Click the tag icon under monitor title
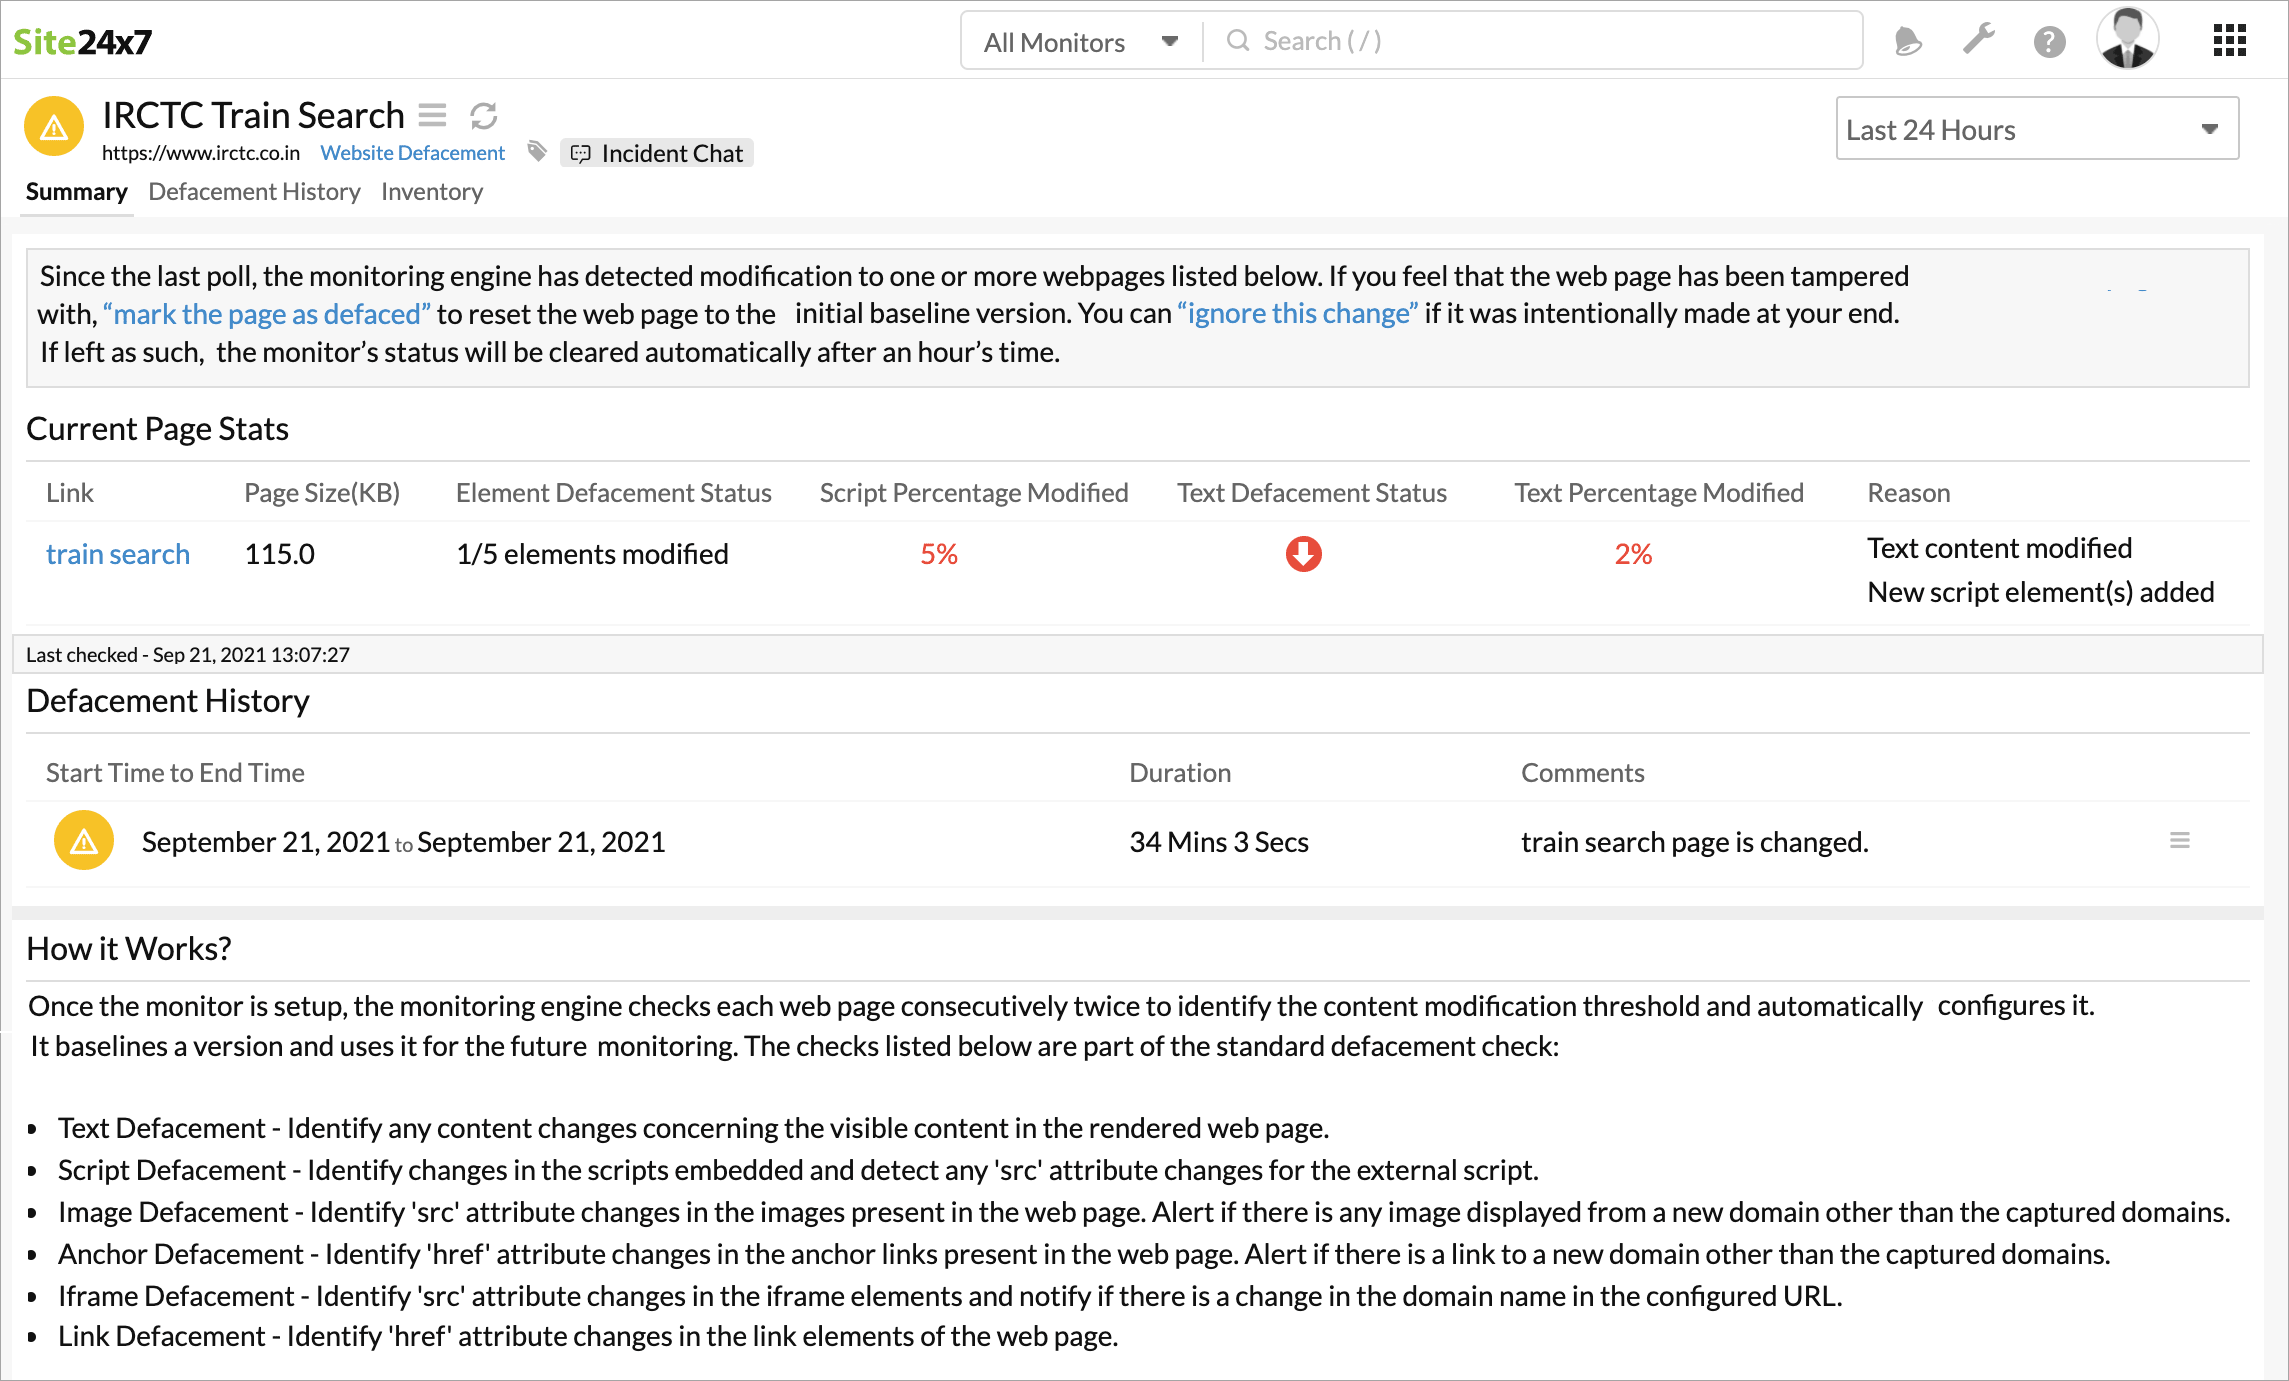2289x1381 pixels. point(537,152)
